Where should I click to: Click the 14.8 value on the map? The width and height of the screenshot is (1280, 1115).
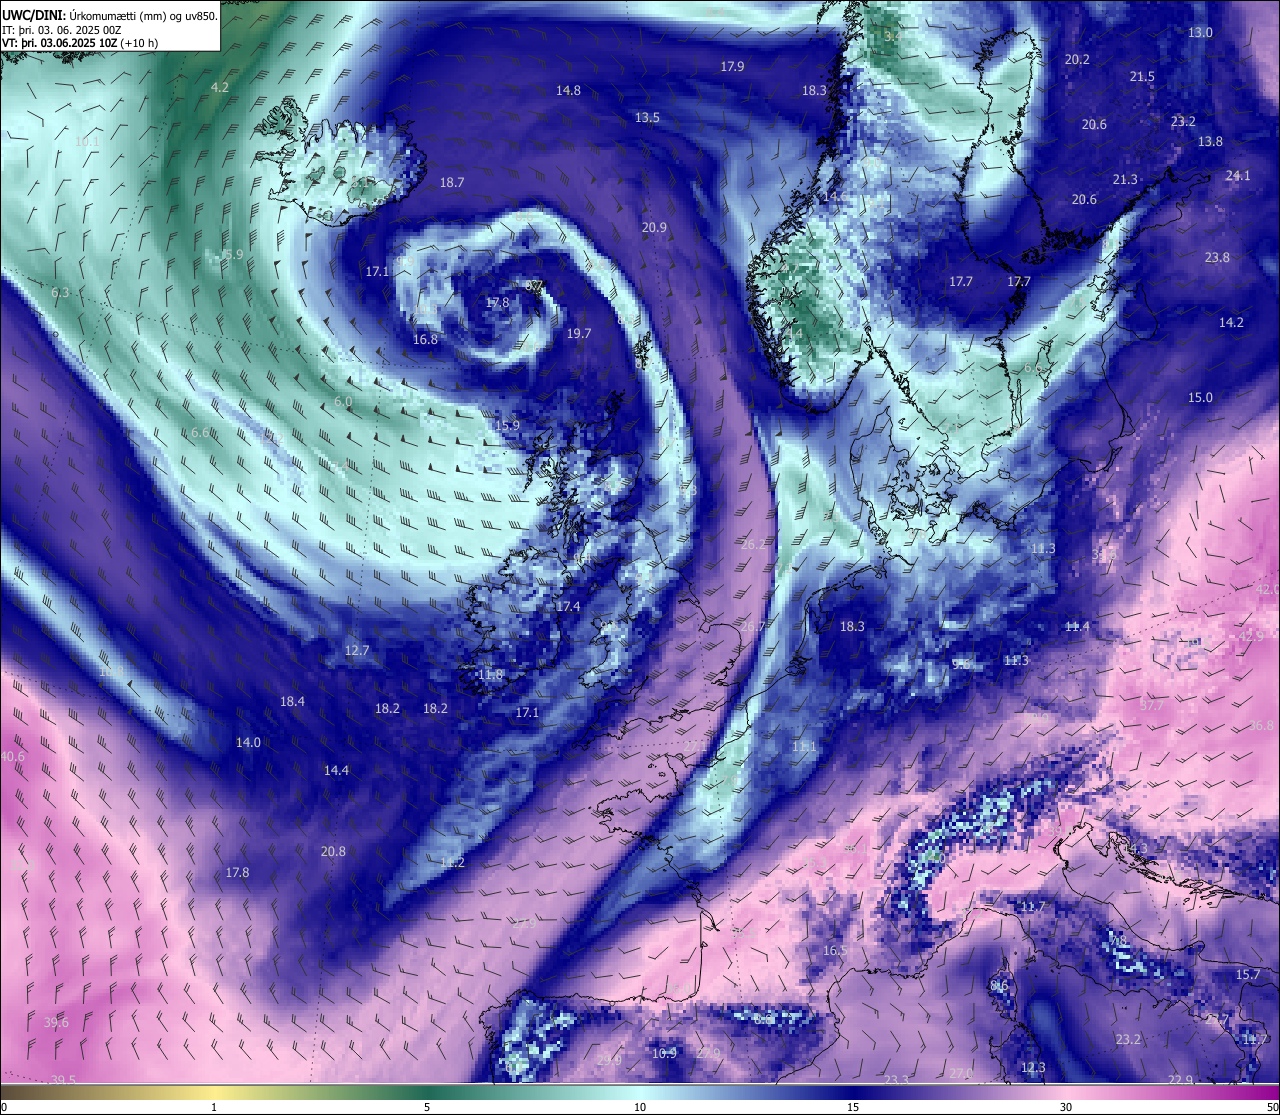click(x=568, y=91)
